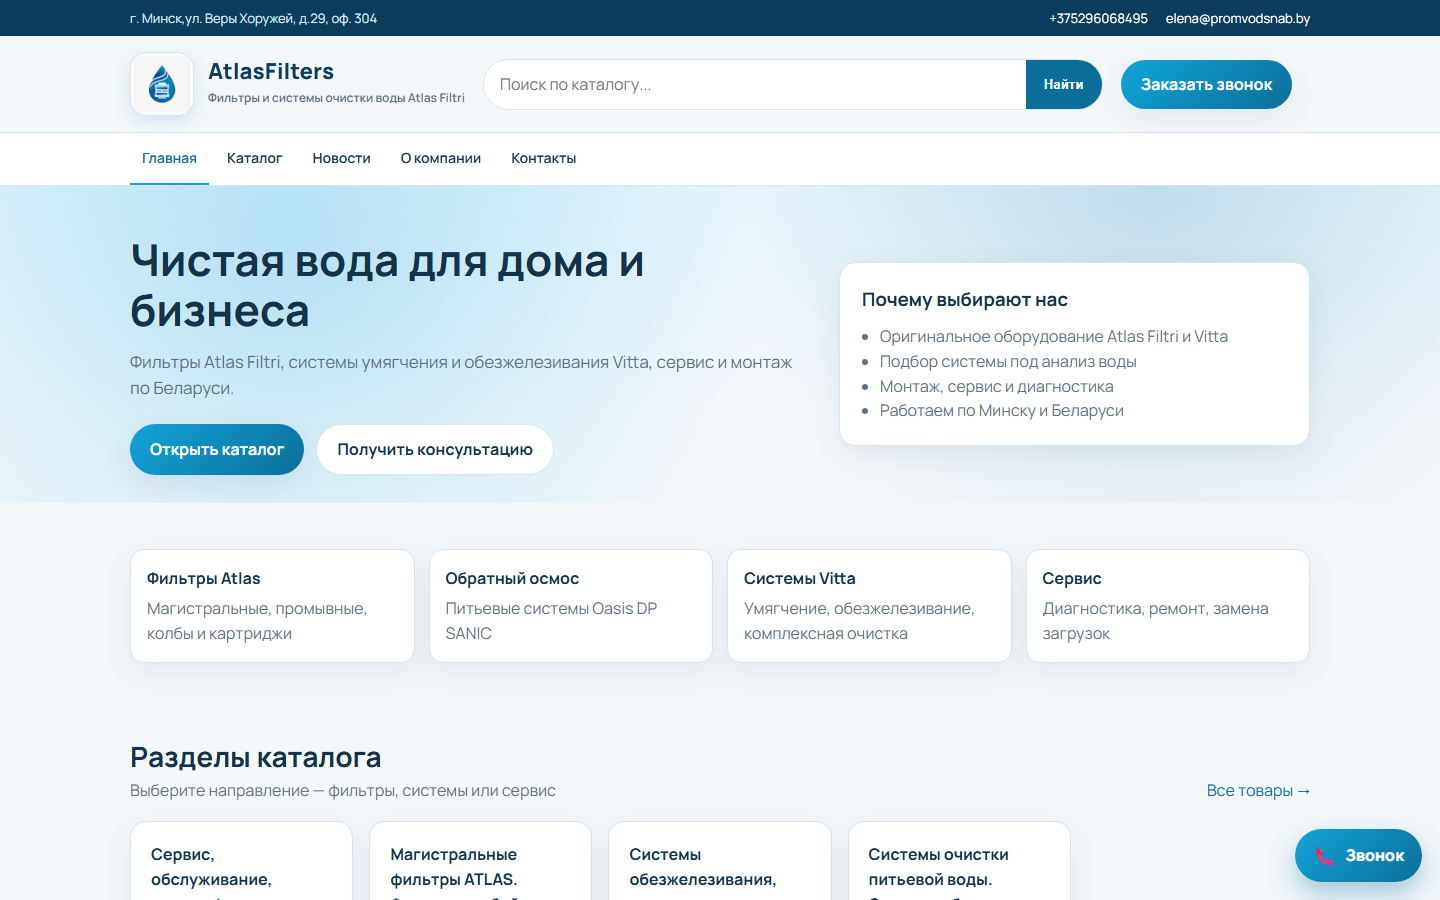Open the Обратный осмос card

tap(570, 606)
